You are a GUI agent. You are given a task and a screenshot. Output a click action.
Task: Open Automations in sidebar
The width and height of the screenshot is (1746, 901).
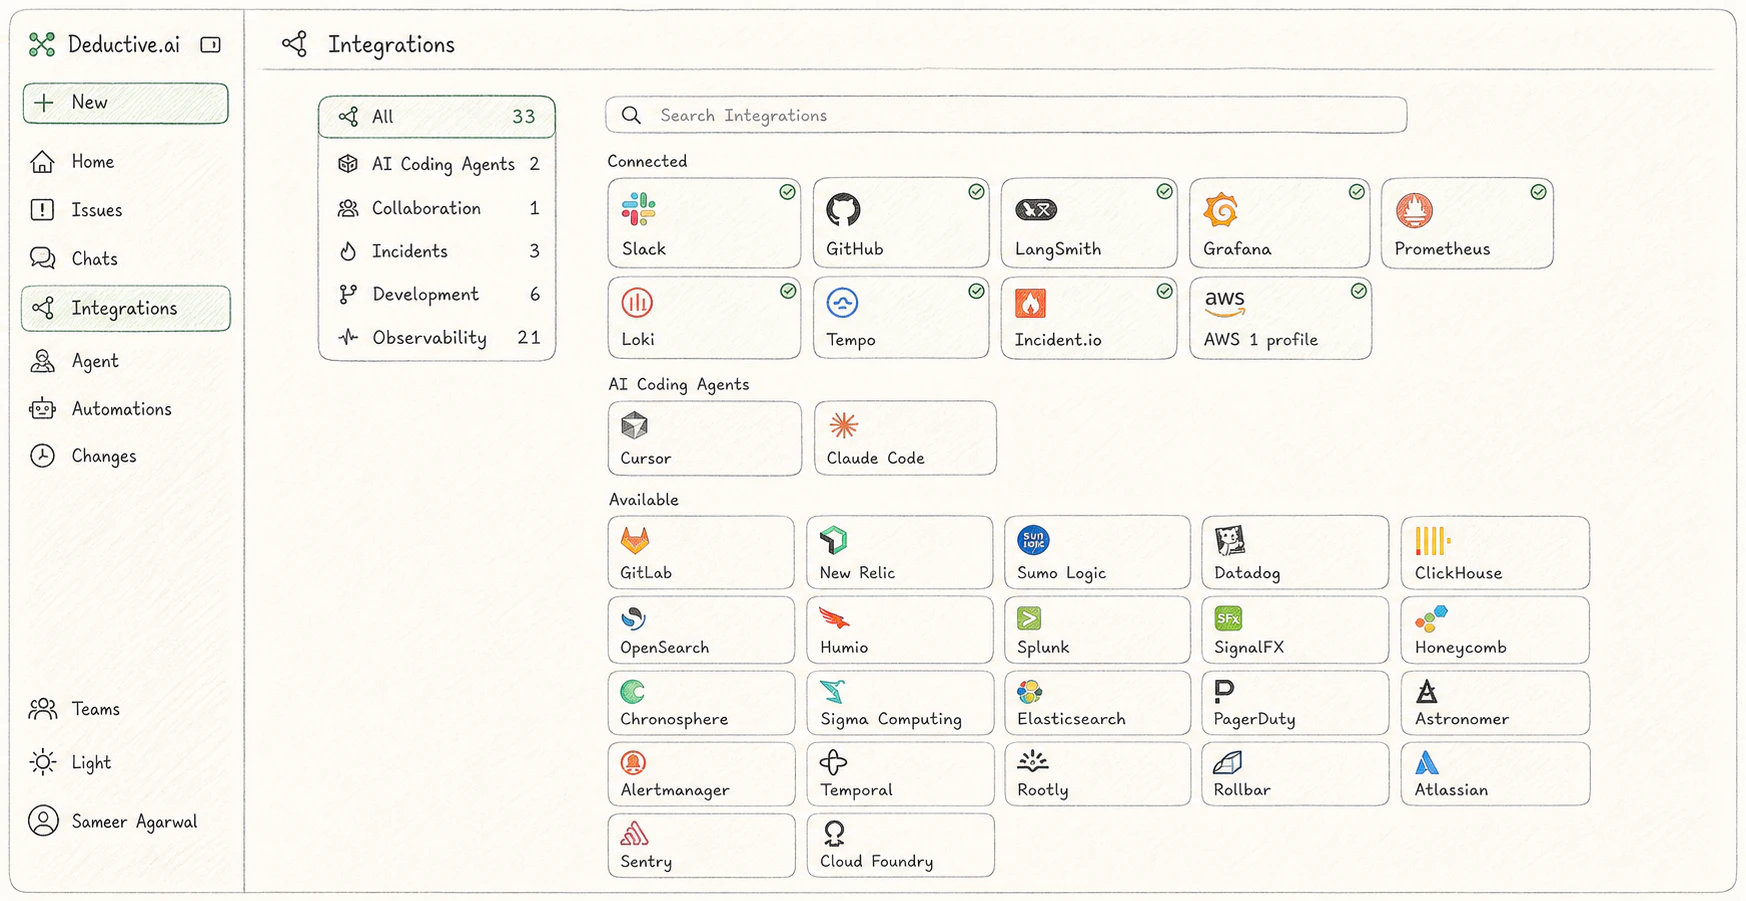125,409
